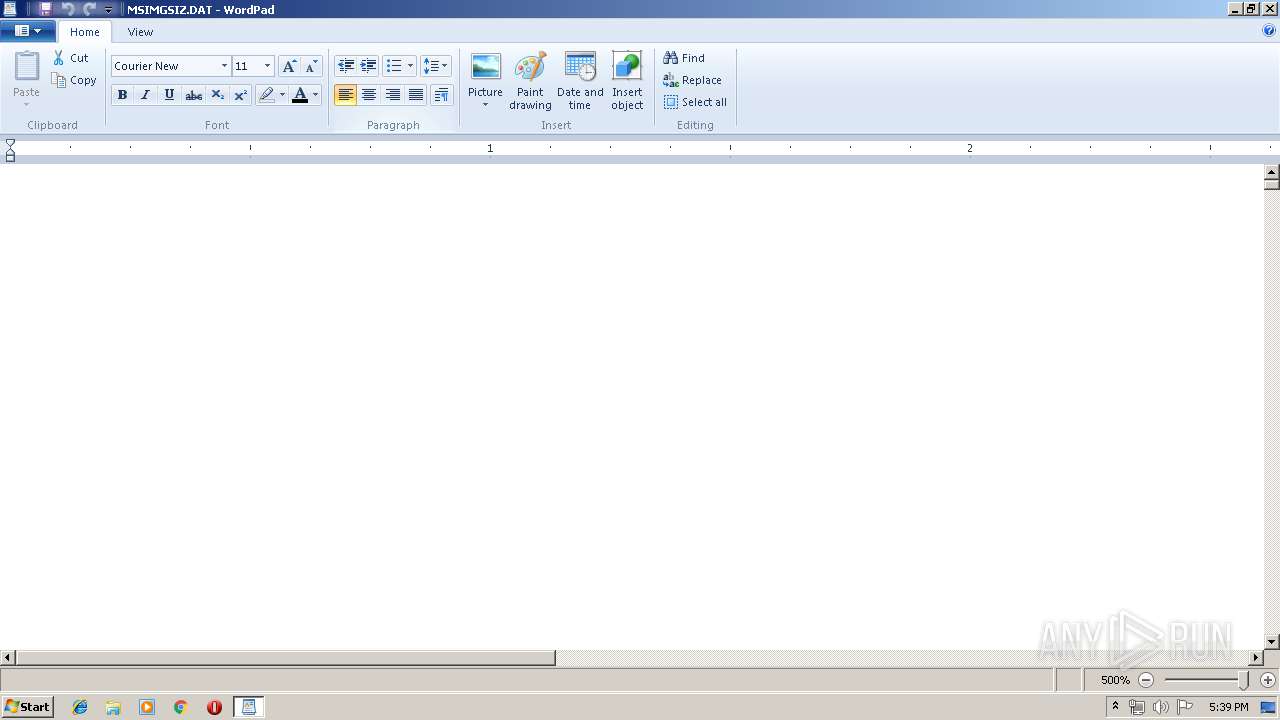Undo the last action
The height and width of the screenshot is (720, 1280).
click(x=68, y=9)
